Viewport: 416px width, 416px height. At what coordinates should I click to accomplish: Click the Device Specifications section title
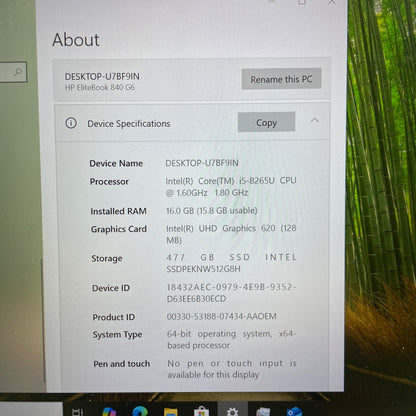129,124
